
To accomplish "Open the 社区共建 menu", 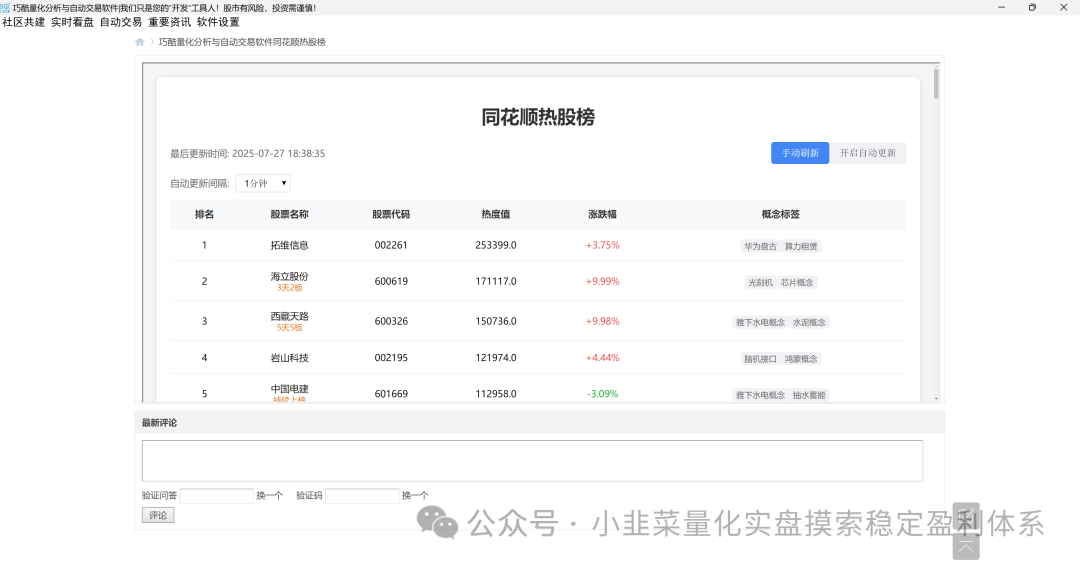I will (23, 22).
